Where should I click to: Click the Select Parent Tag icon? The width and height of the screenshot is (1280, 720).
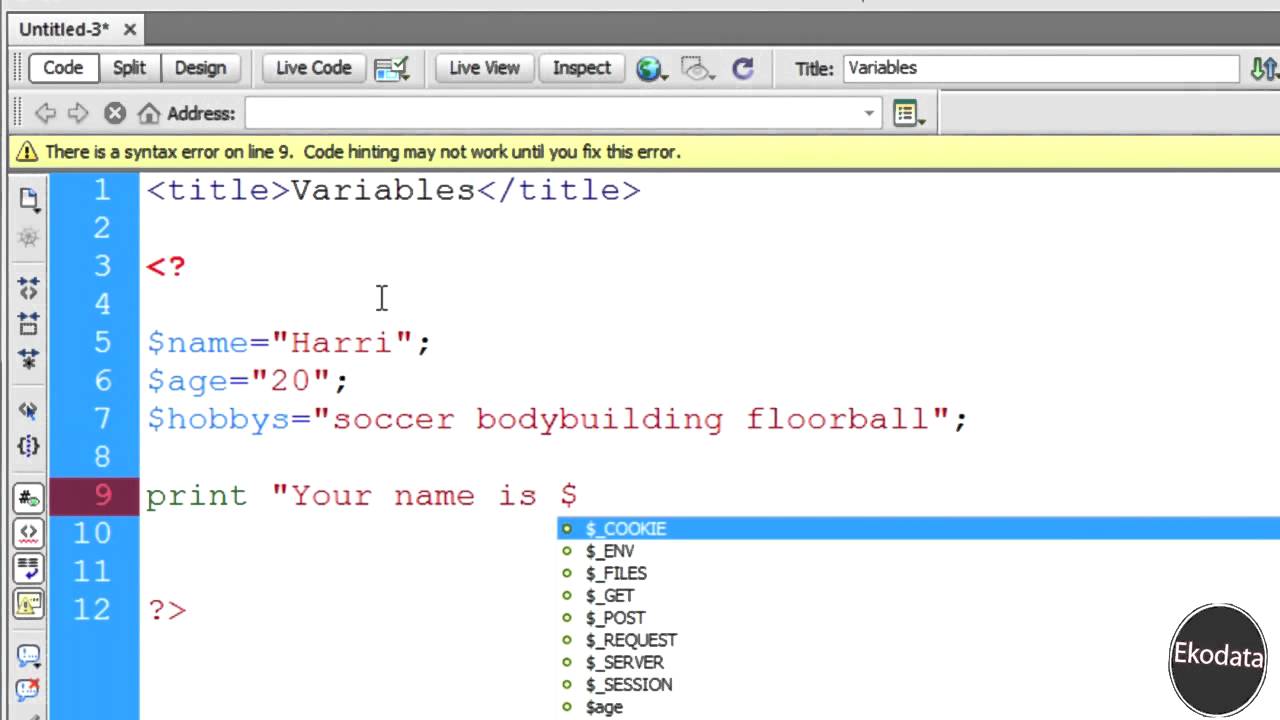click(28, 410)
